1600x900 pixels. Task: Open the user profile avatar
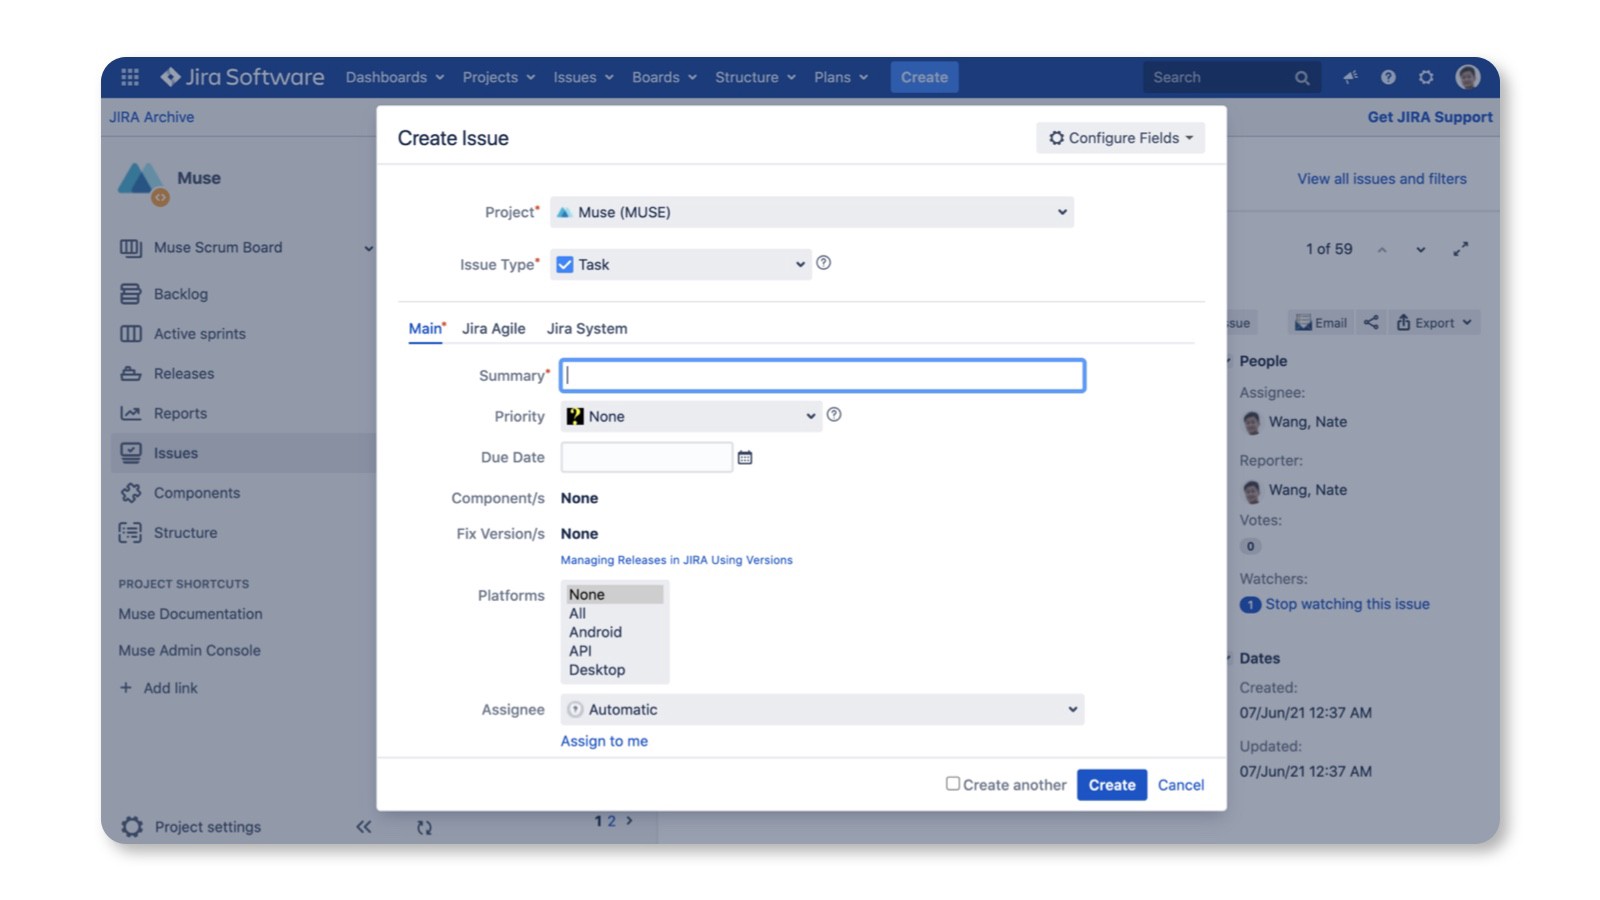[x=1467, y=77]
